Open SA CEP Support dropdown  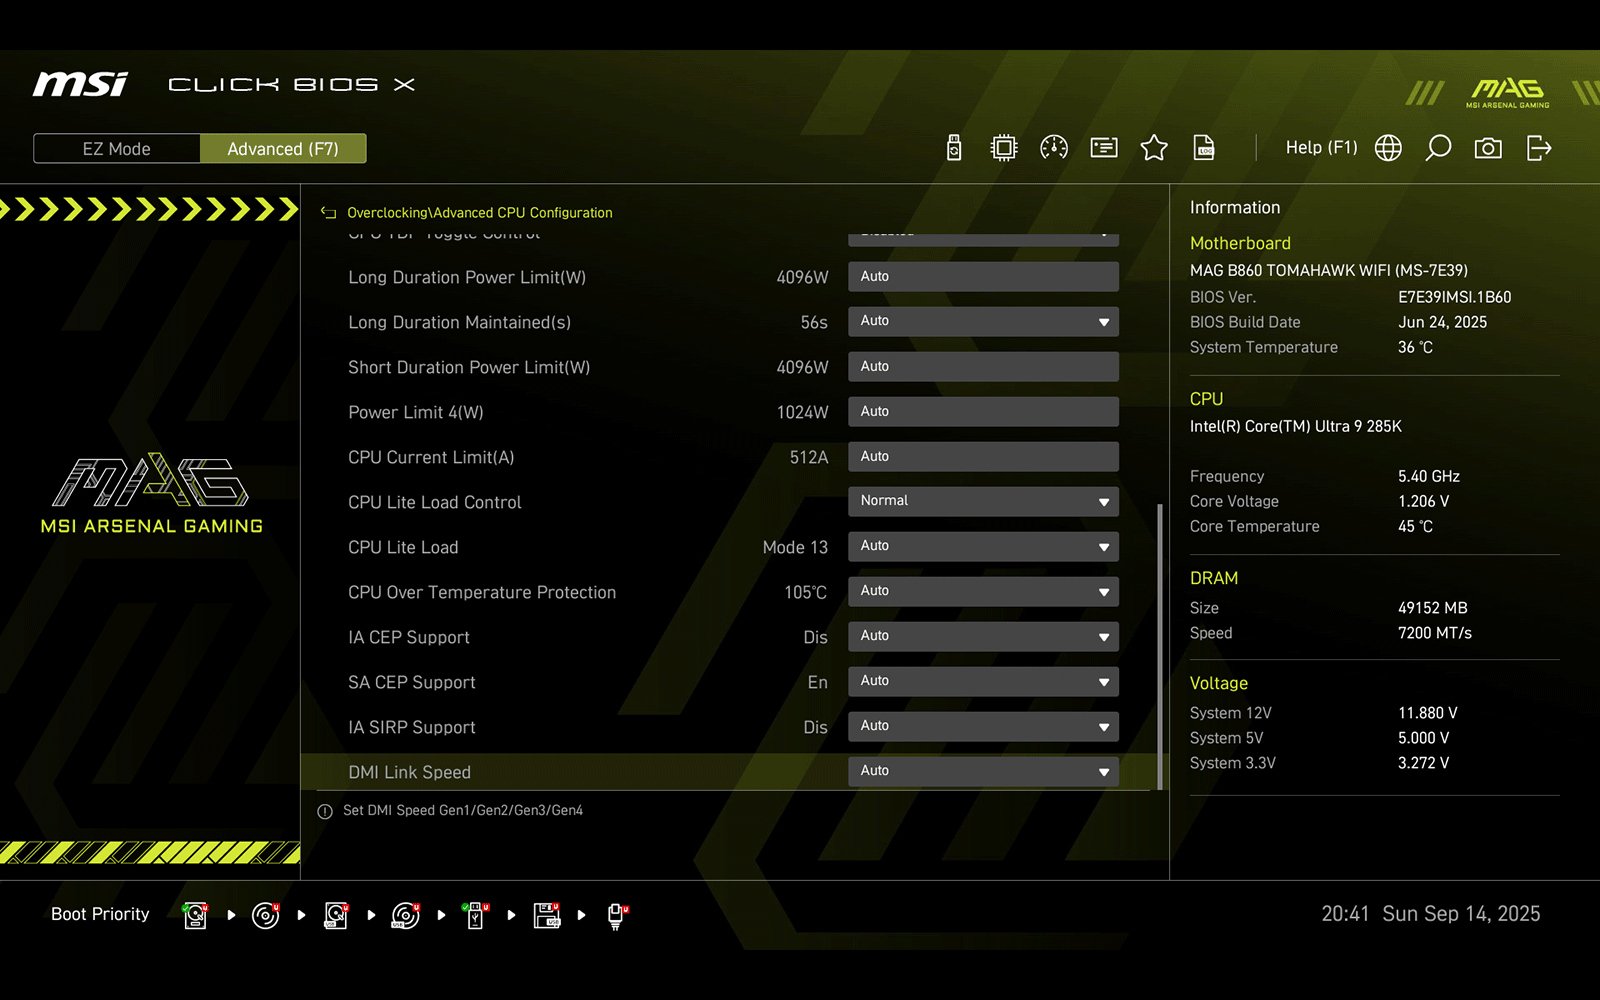(983, 681)
